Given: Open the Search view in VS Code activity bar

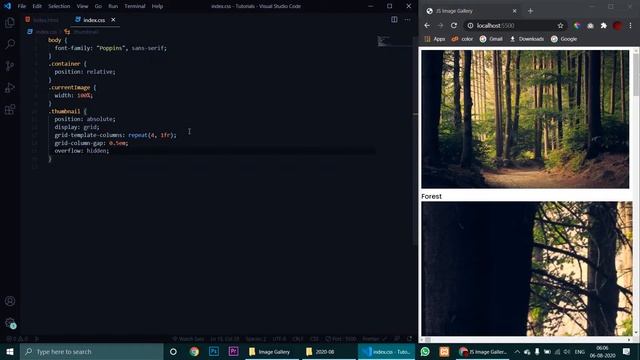Looking at the screenshot, I should pos(10,44).
